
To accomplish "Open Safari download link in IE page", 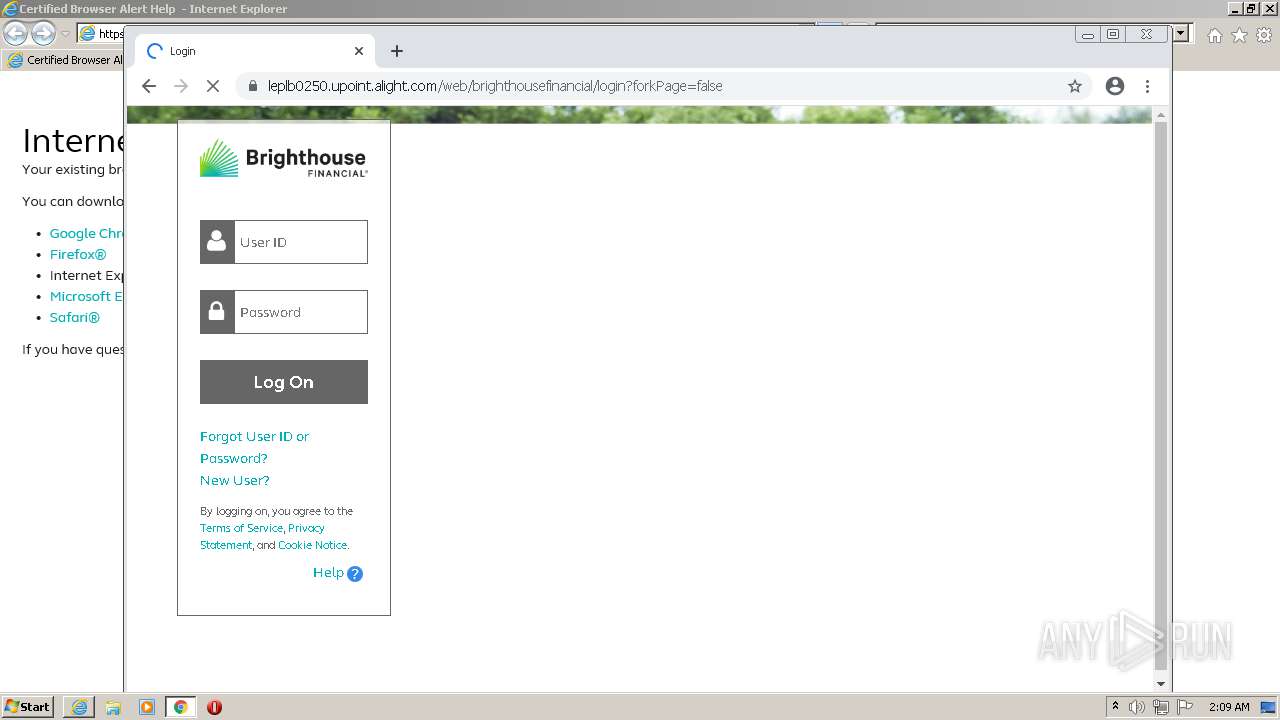I will coord(75,317).
